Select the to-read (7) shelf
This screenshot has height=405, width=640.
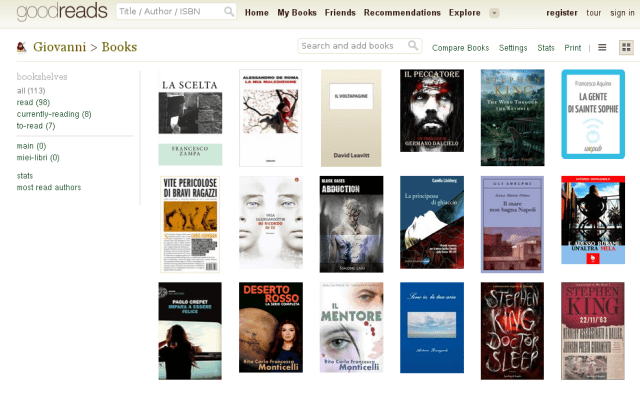click(36, 126)
